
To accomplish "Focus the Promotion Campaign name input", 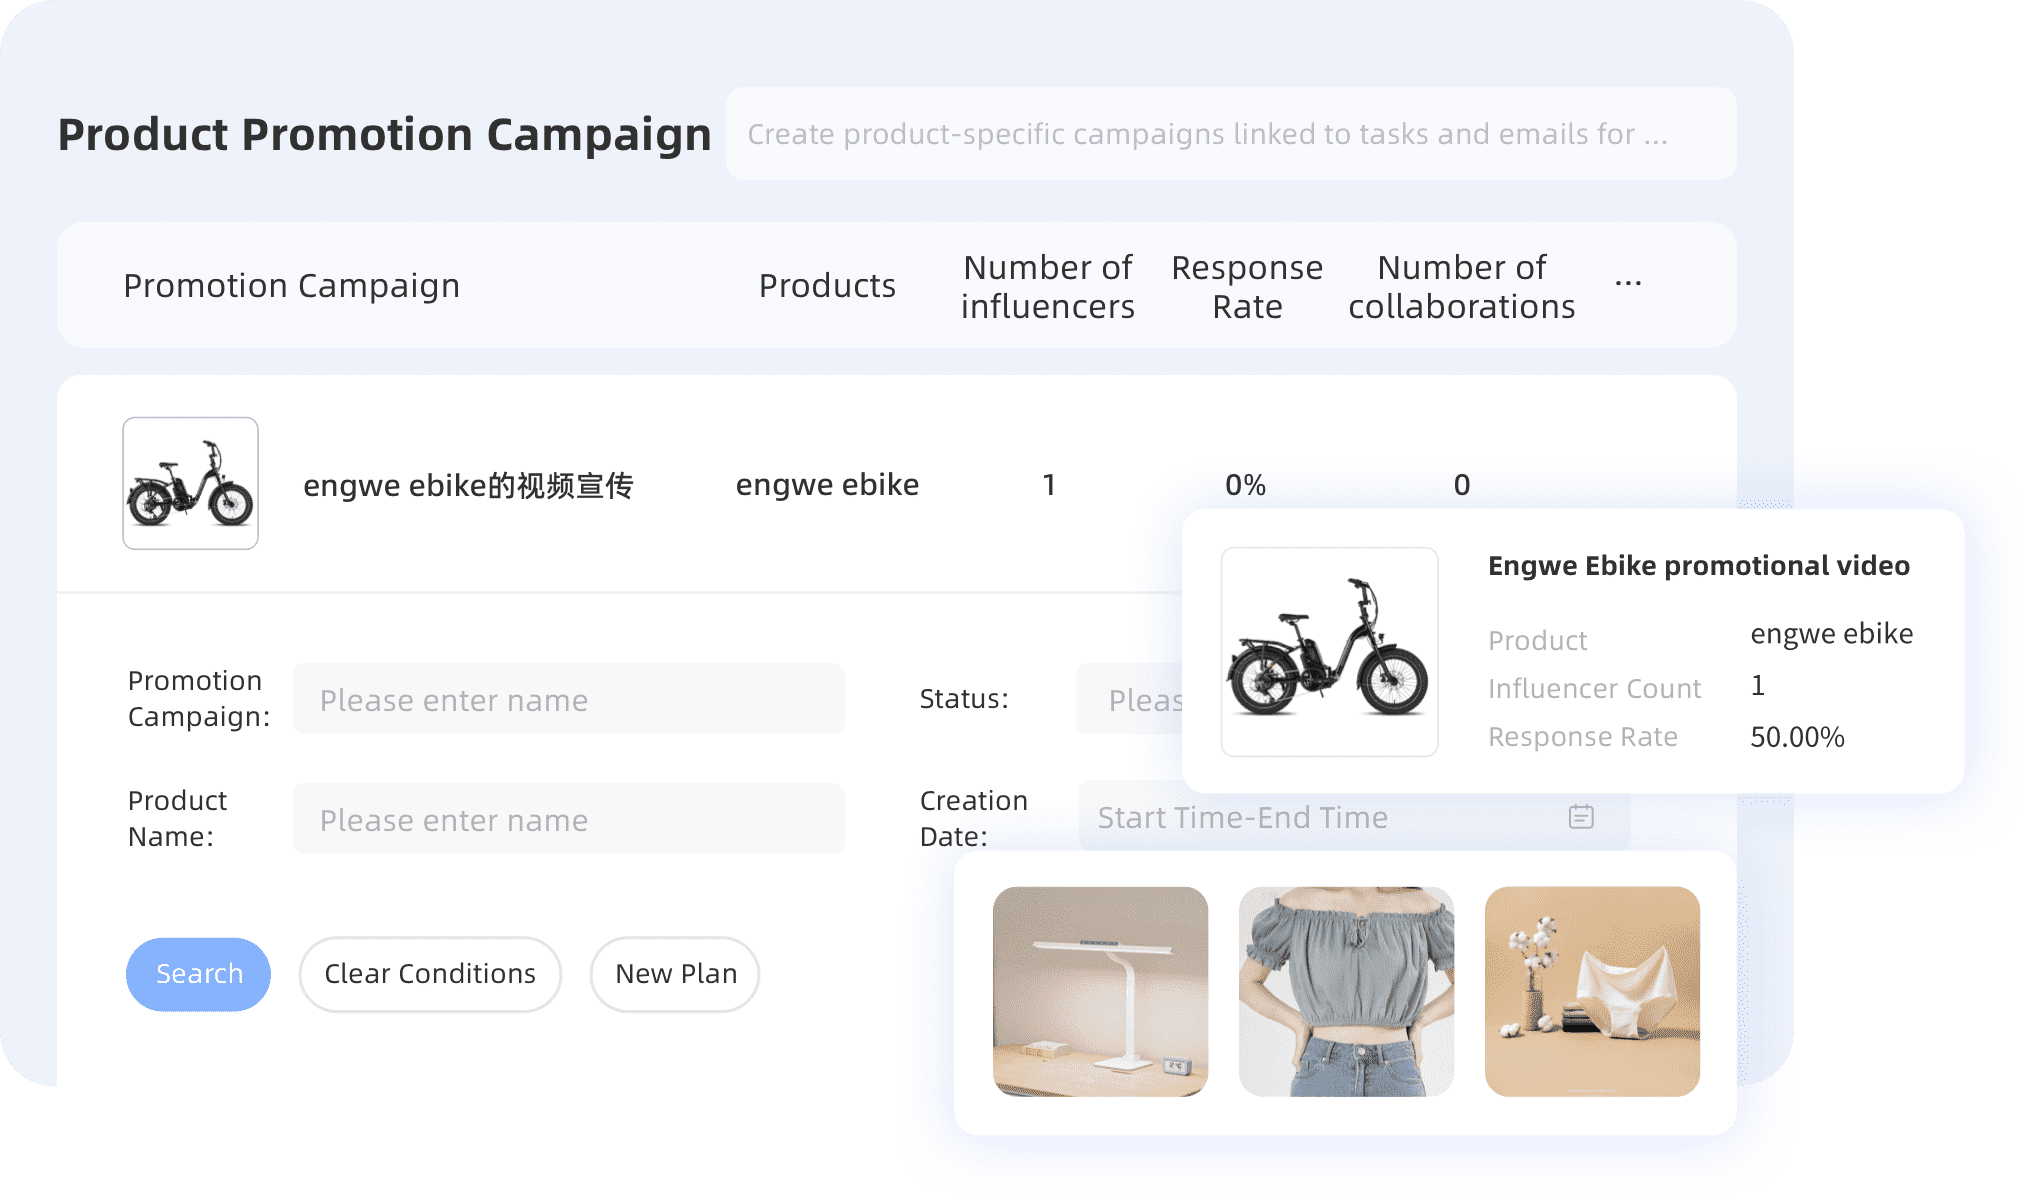I will (x=568, y=699).
